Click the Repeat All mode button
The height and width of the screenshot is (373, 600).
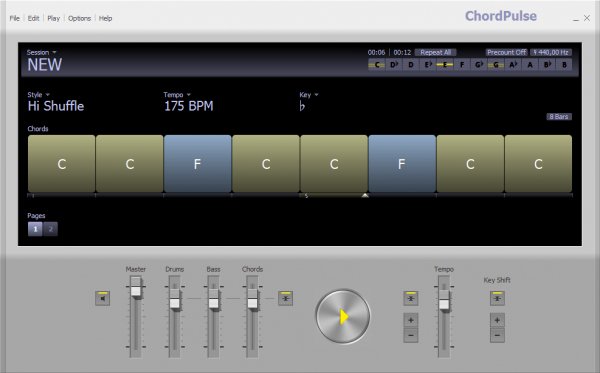[435, 52]
